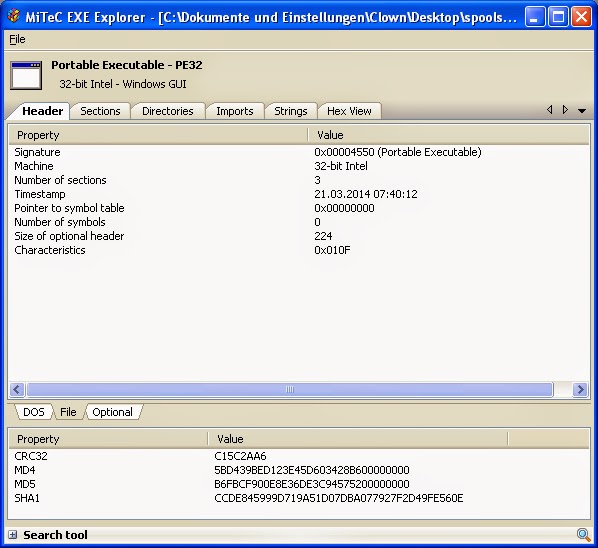Click the Characteristics value 0x010F
Viewport: 598px width, 548px height.
(x=332, y=250)
